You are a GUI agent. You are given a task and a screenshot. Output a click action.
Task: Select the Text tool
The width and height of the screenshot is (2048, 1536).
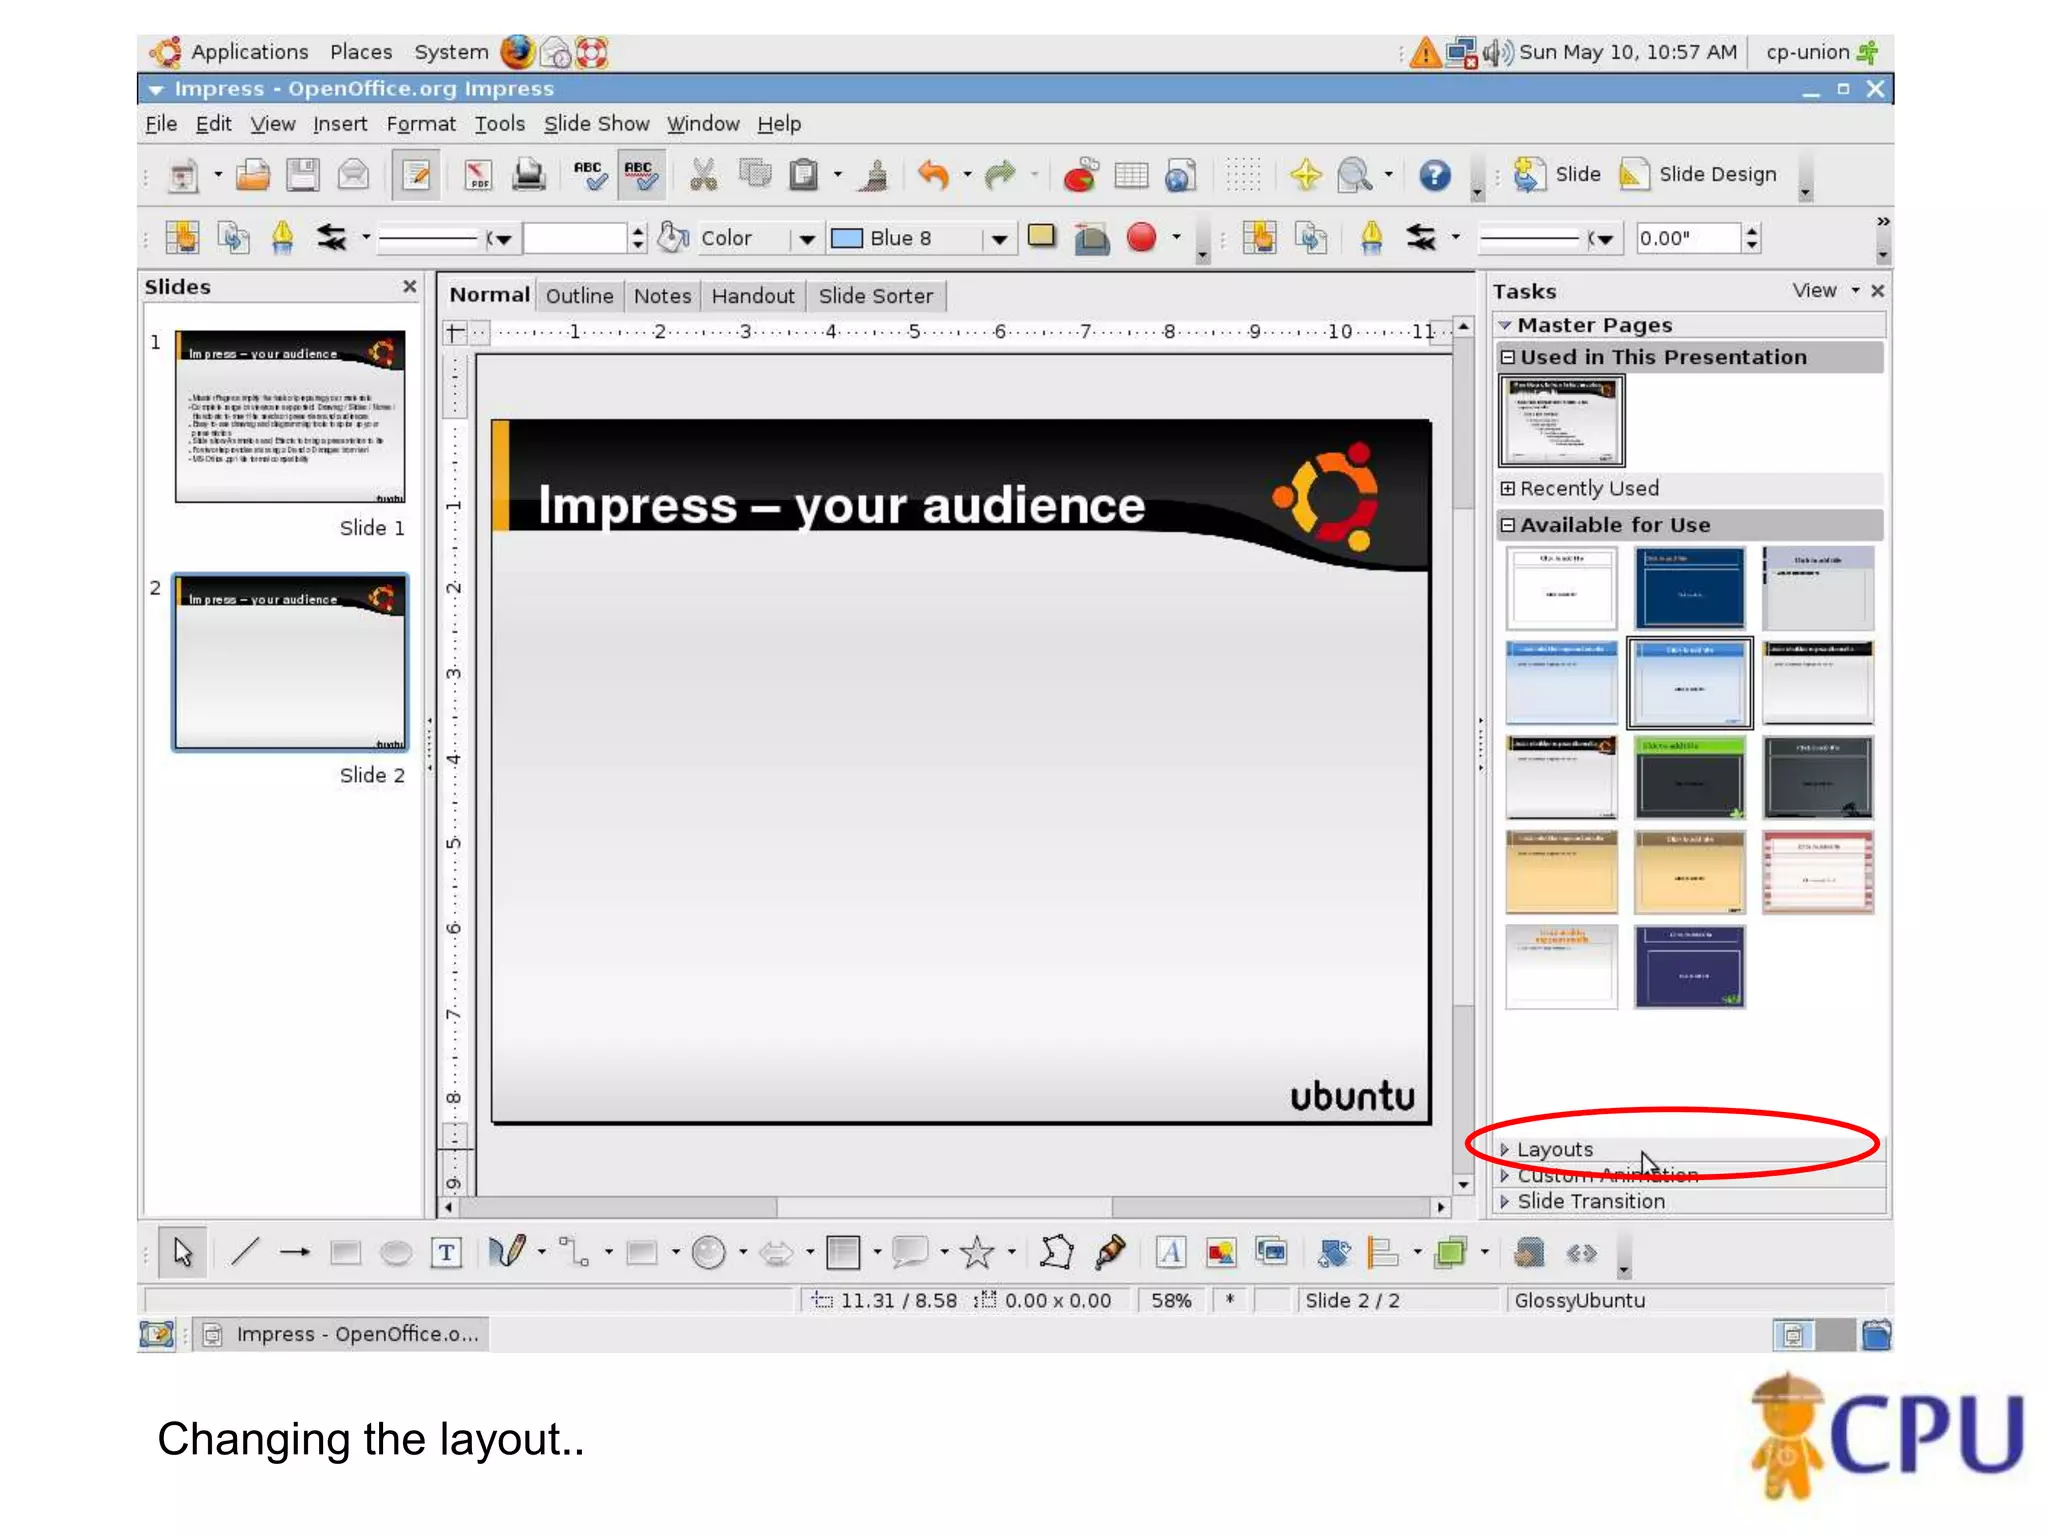[x=446, y=1252]
